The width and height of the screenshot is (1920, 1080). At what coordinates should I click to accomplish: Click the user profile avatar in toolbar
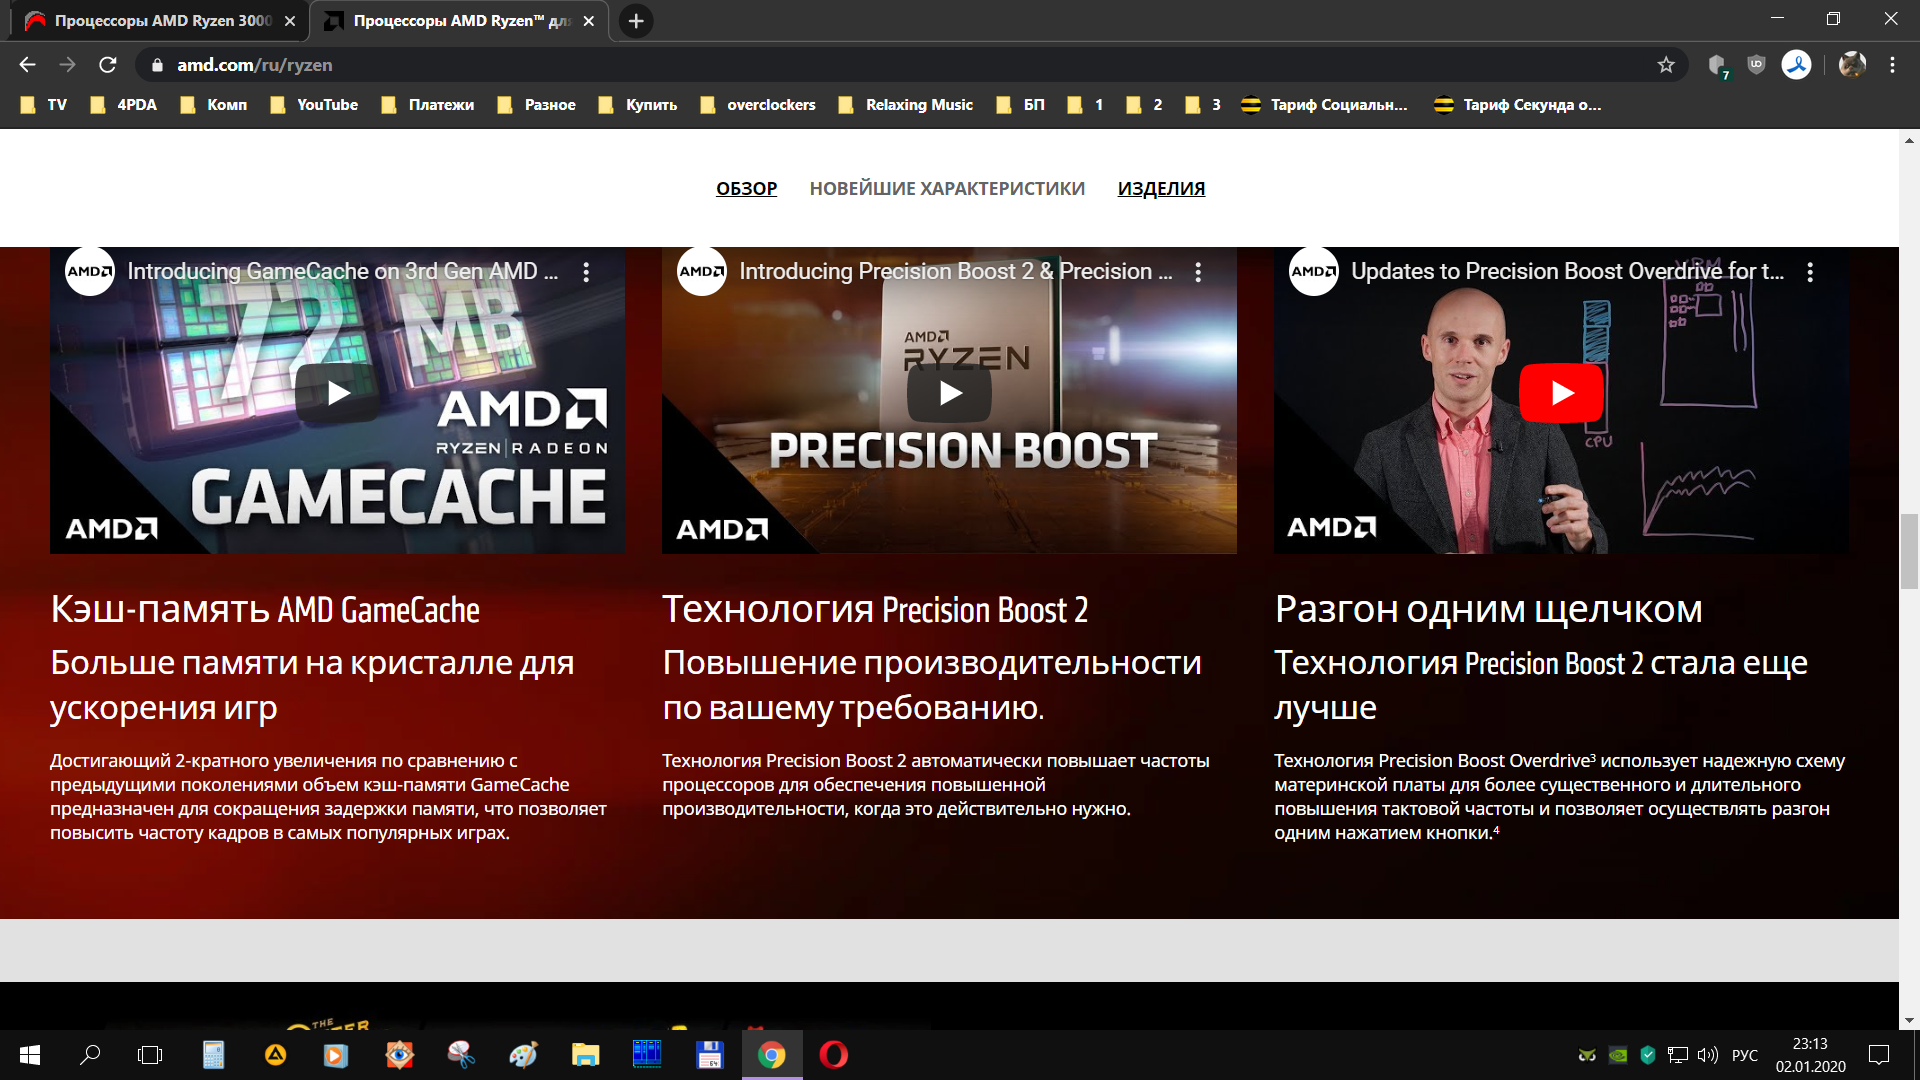click(1852, 65)
